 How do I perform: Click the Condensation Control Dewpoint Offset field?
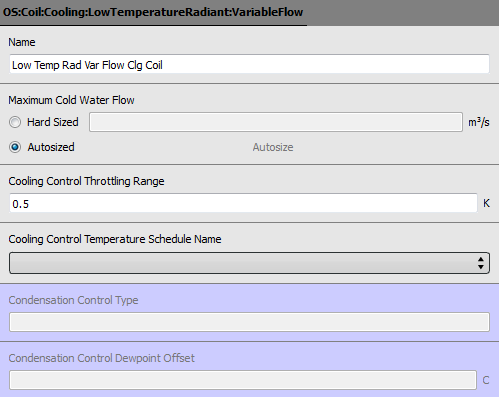[x=243, y=380]
